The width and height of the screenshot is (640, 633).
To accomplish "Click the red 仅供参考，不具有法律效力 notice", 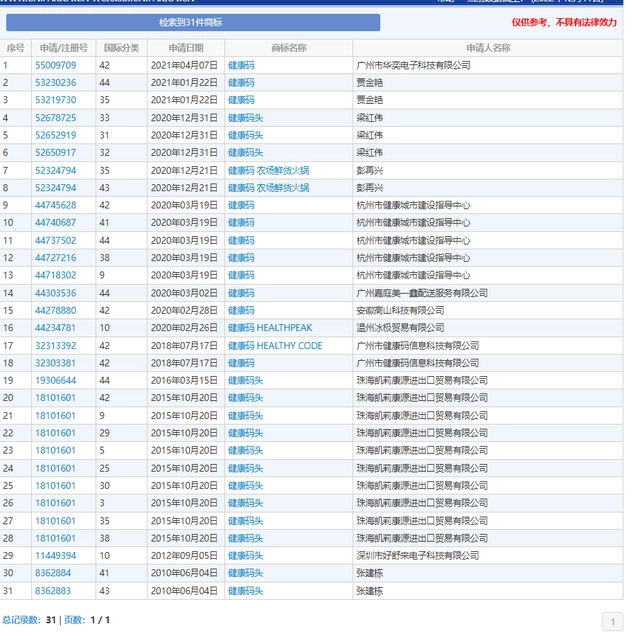I will click(x=564, y=22).
